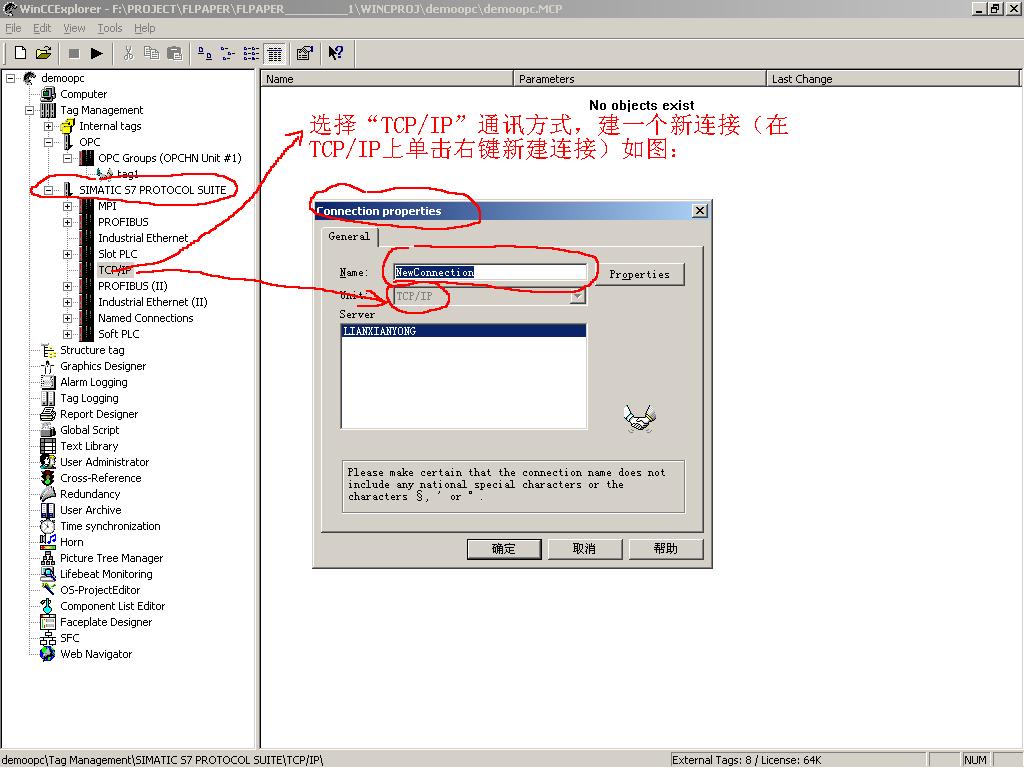Open the Tools menu
This screenshot has height=768, width=1024.
coord(110,28)
